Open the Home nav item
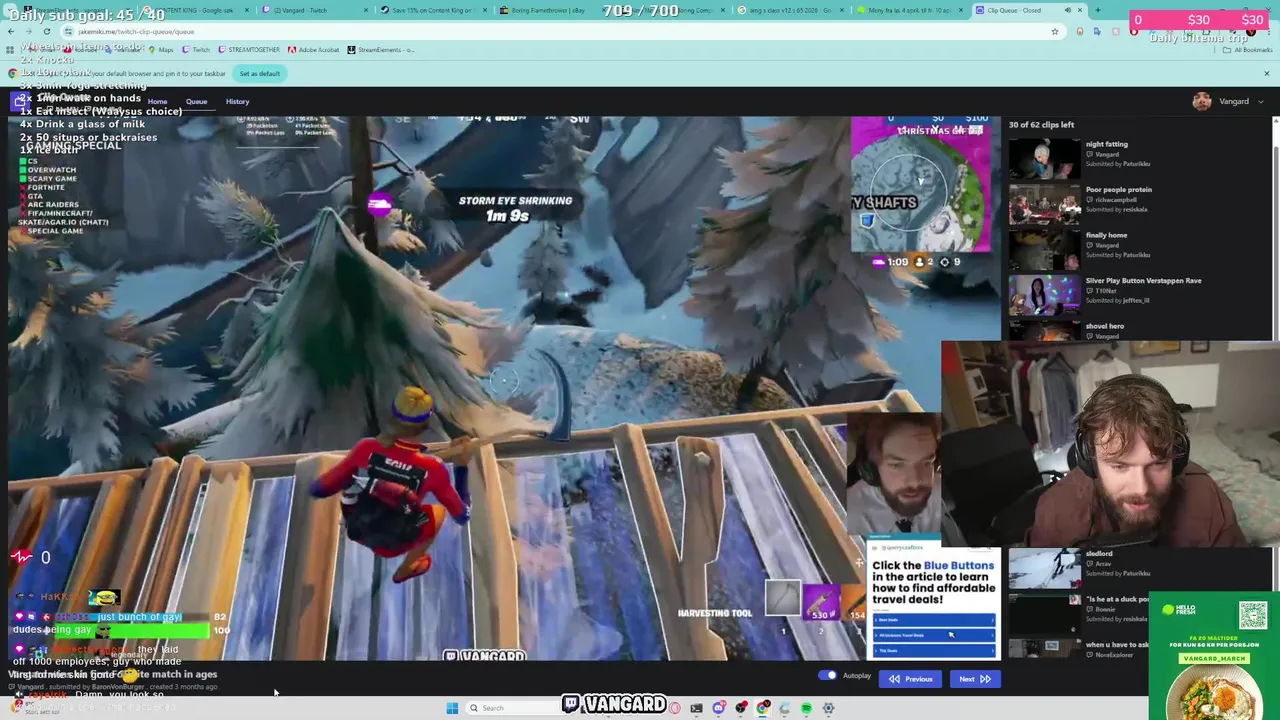The height and width of the screenshot is (720, 1280). pos(157,101)
